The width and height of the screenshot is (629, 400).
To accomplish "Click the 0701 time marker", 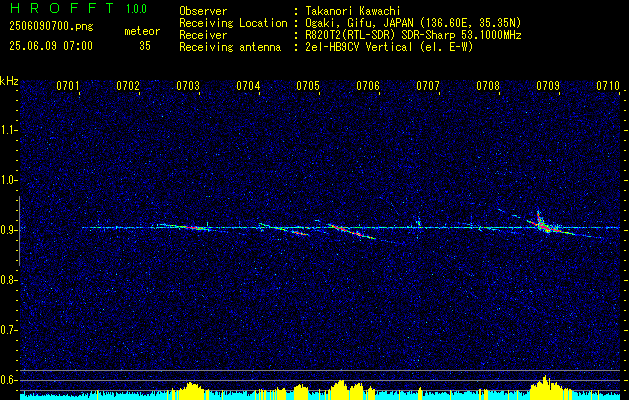I will click(67, 86).
